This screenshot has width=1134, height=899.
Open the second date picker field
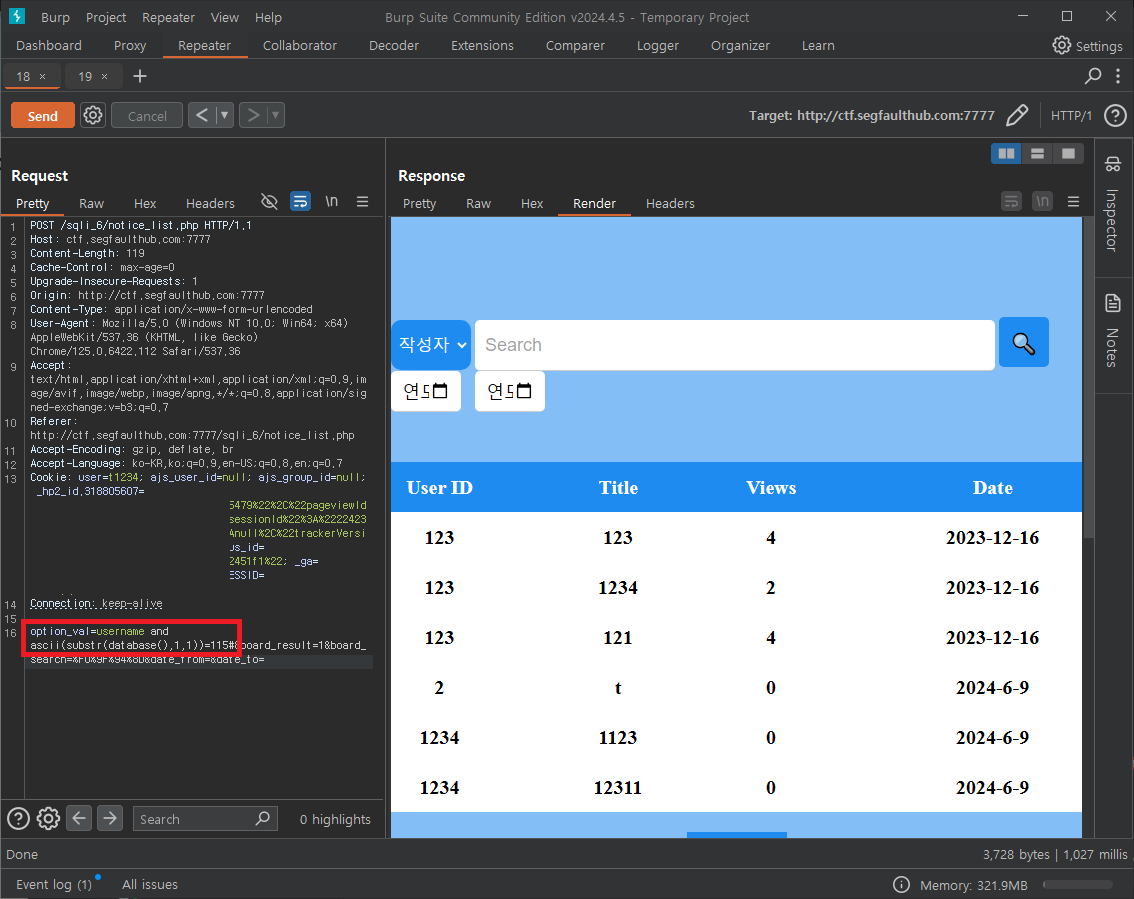pos(510,391)
